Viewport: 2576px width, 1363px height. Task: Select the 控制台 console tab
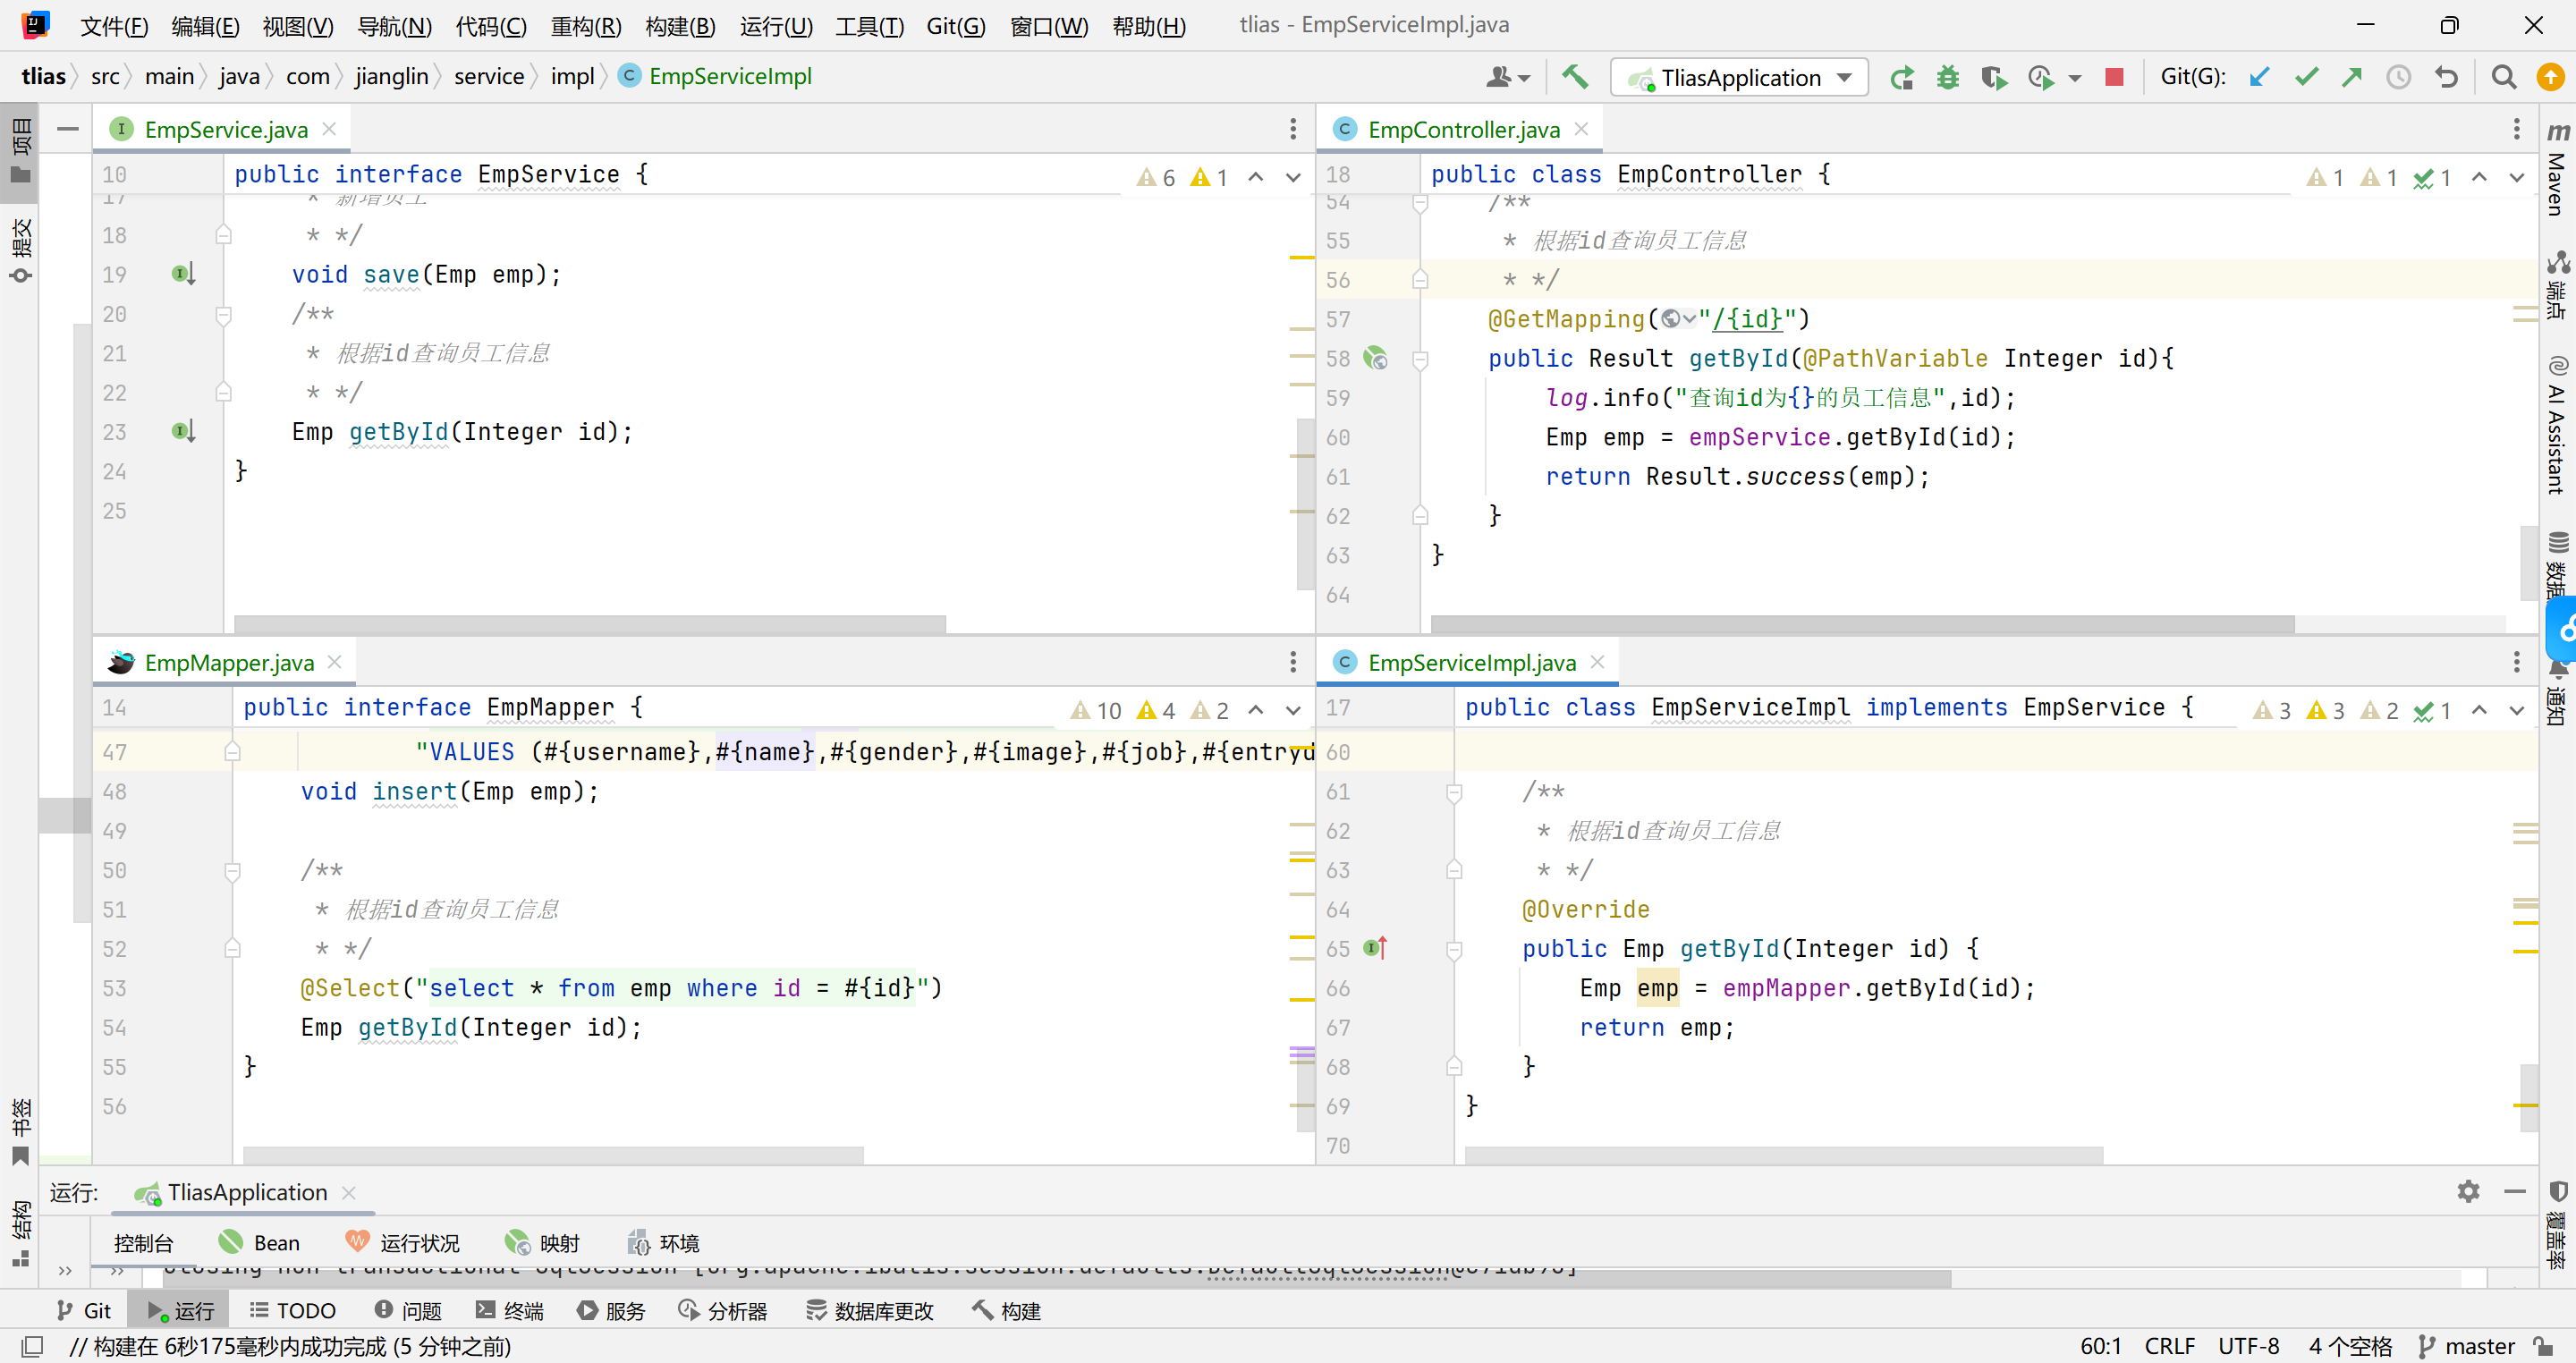143,1242
